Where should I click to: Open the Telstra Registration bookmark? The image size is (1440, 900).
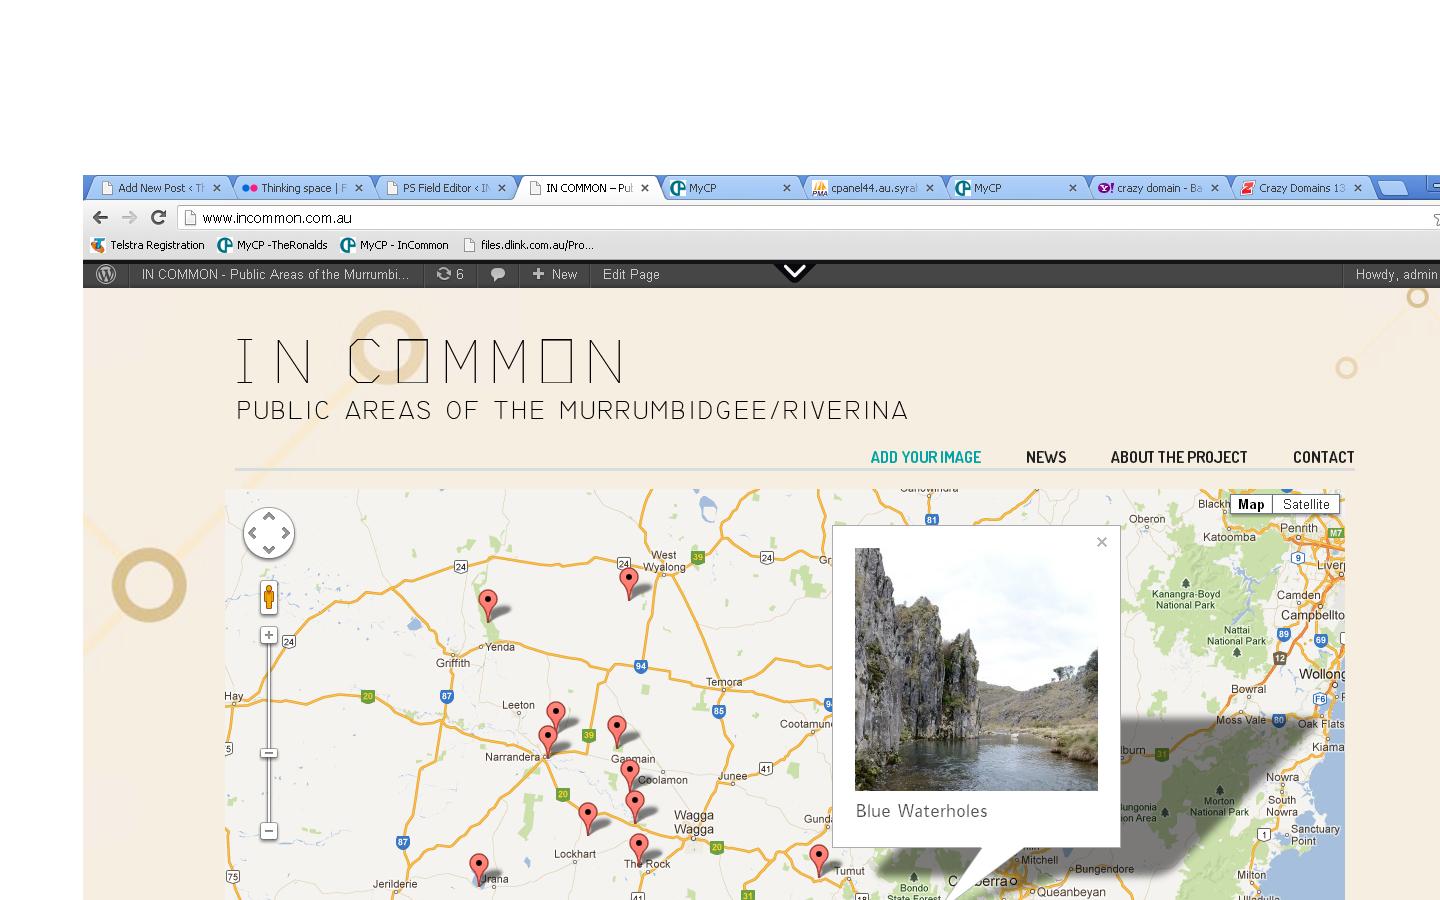point(148,245)
